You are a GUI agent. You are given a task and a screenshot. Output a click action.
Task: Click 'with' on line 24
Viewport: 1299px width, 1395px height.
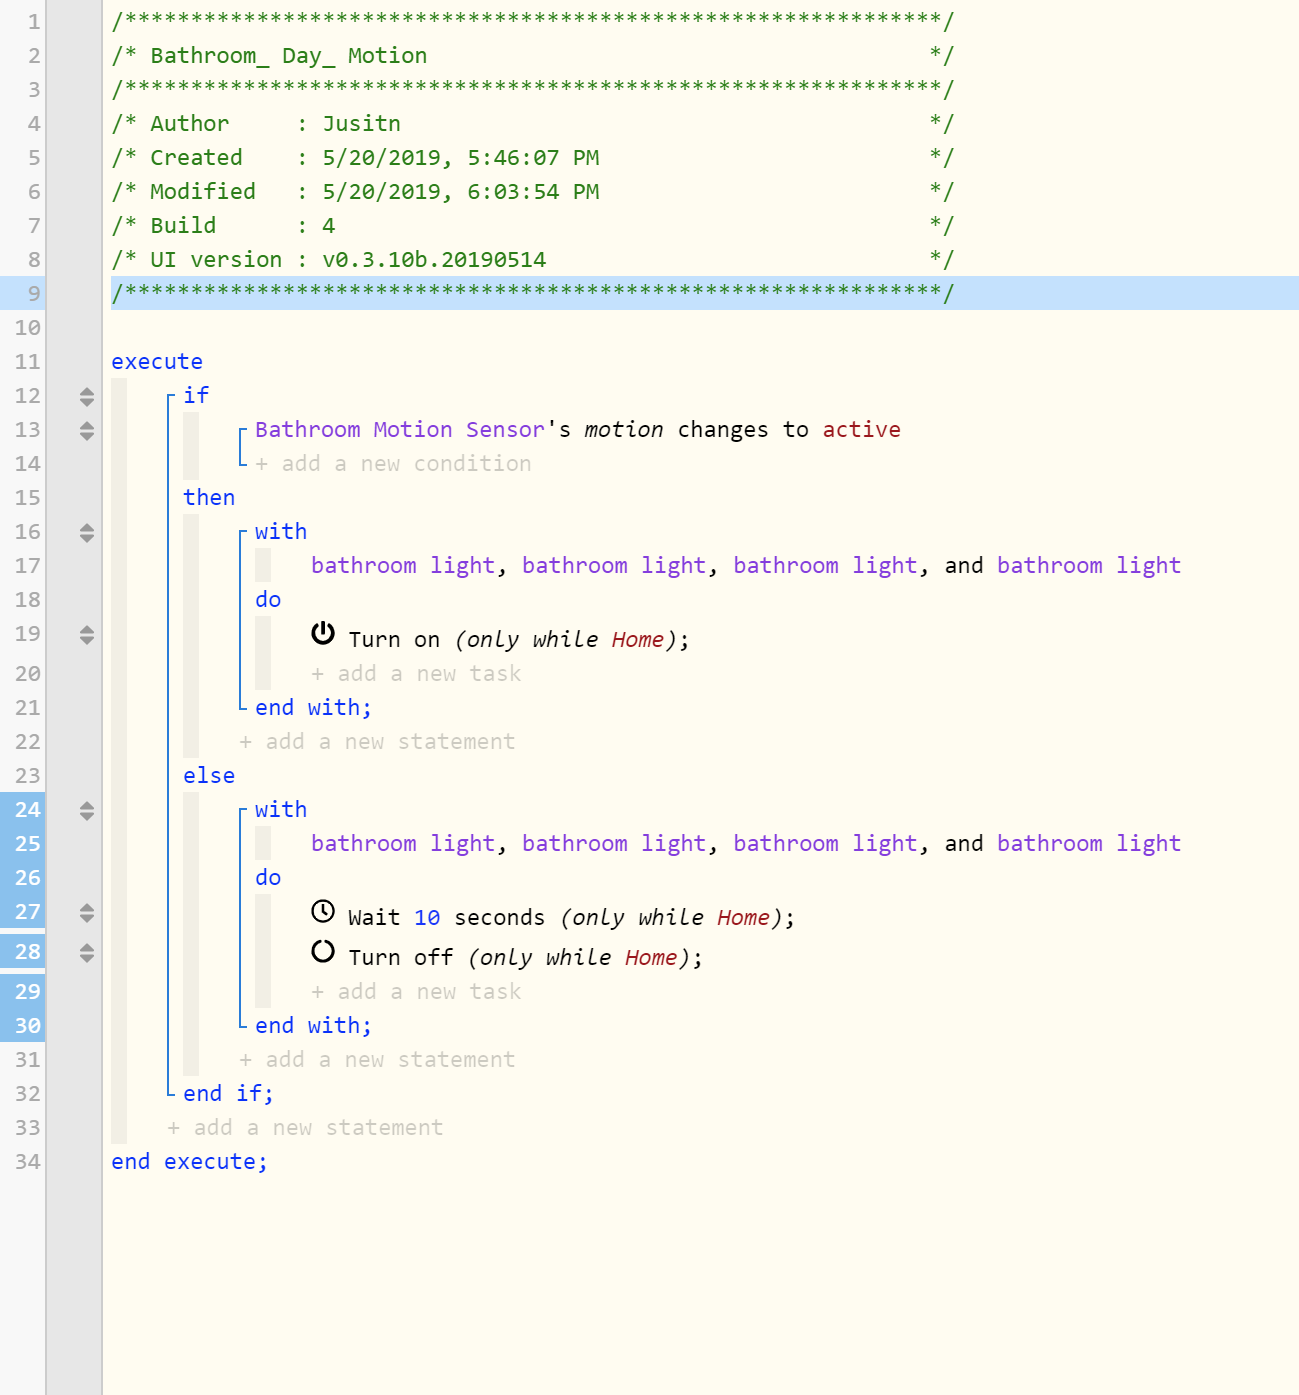click(281, 809)
